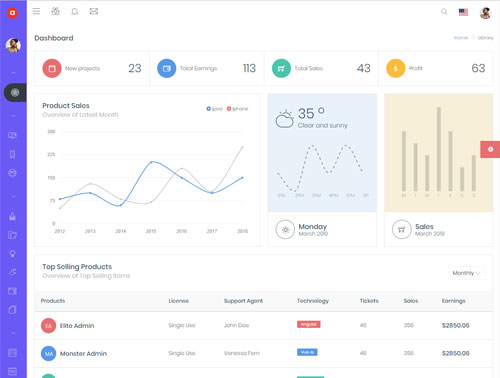Viewport: 500px width, 378px height.
Task: Click the Home breadcrumb link
Action: (x=461, y=38)
